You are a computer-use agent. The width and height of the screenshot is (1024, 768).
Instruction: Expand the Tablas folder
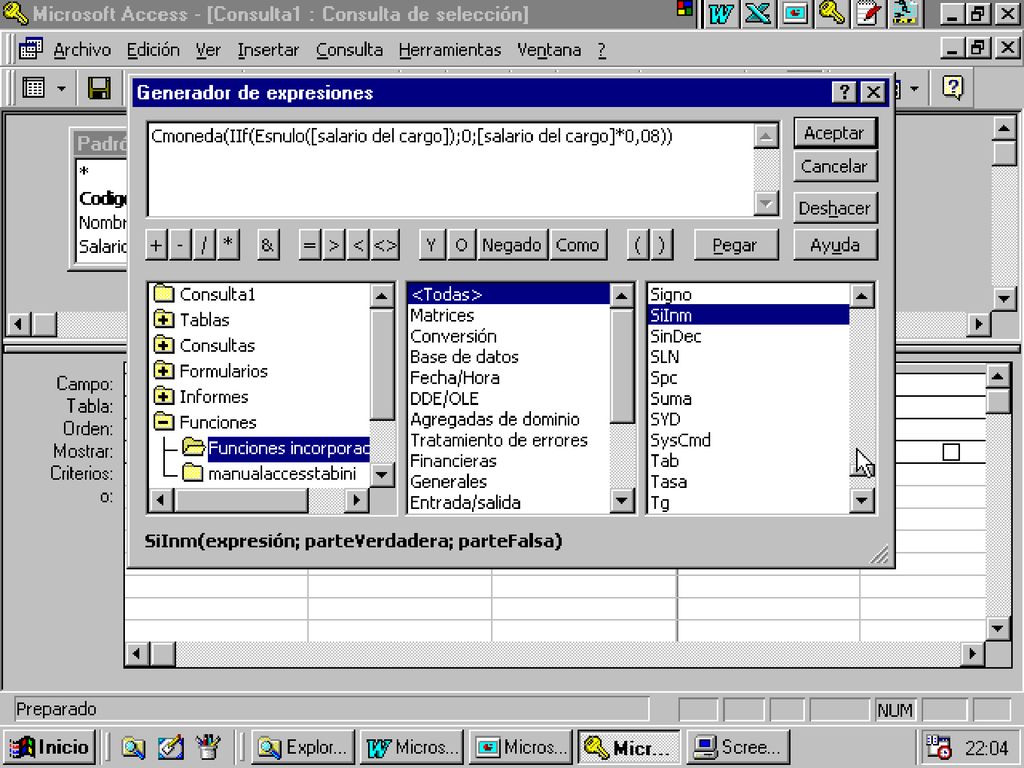click(163, 320)
